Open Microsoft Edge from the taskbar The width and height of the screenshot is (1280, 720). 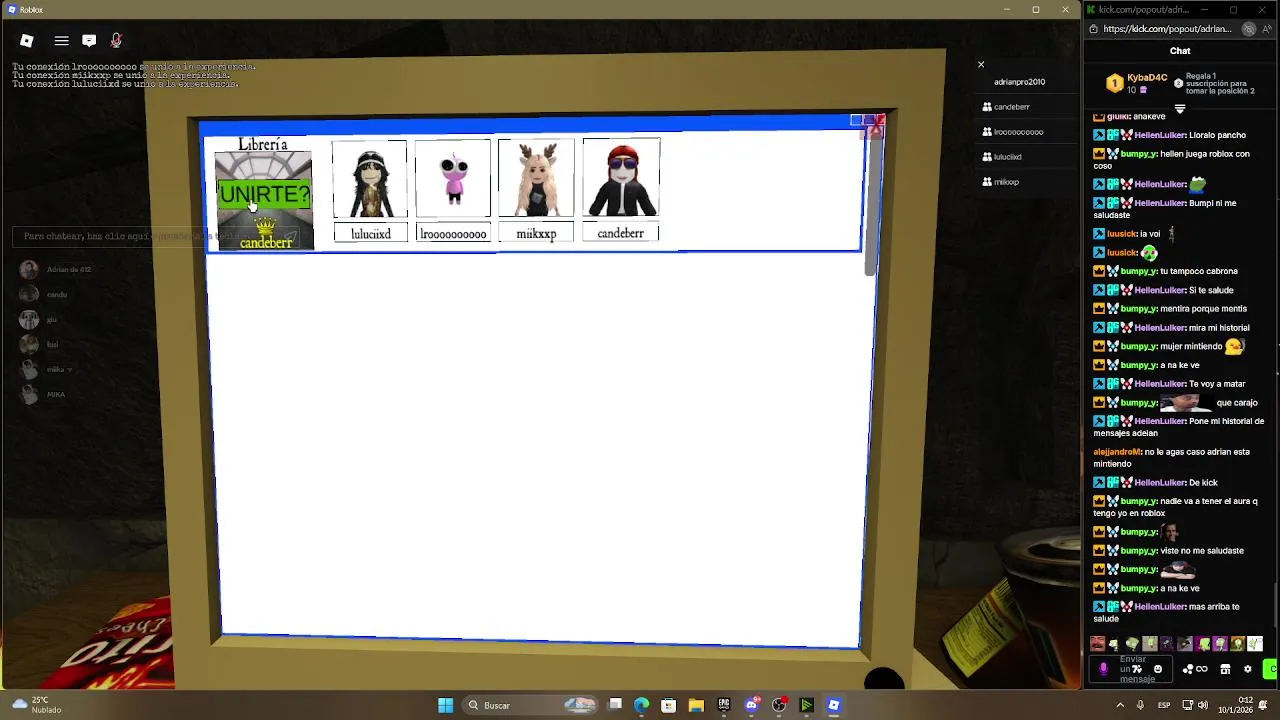pos(641,705)
